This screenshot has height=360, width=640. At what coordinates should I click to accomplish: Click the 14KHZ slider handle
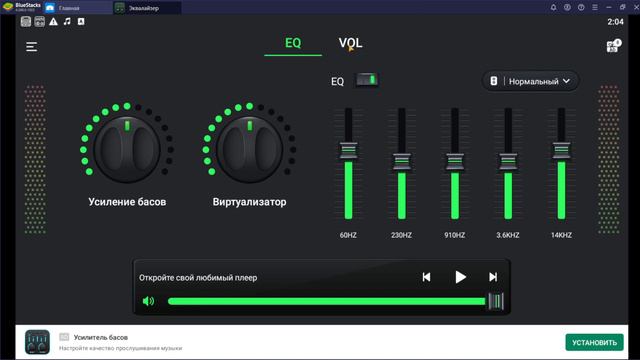click(561, 150)
